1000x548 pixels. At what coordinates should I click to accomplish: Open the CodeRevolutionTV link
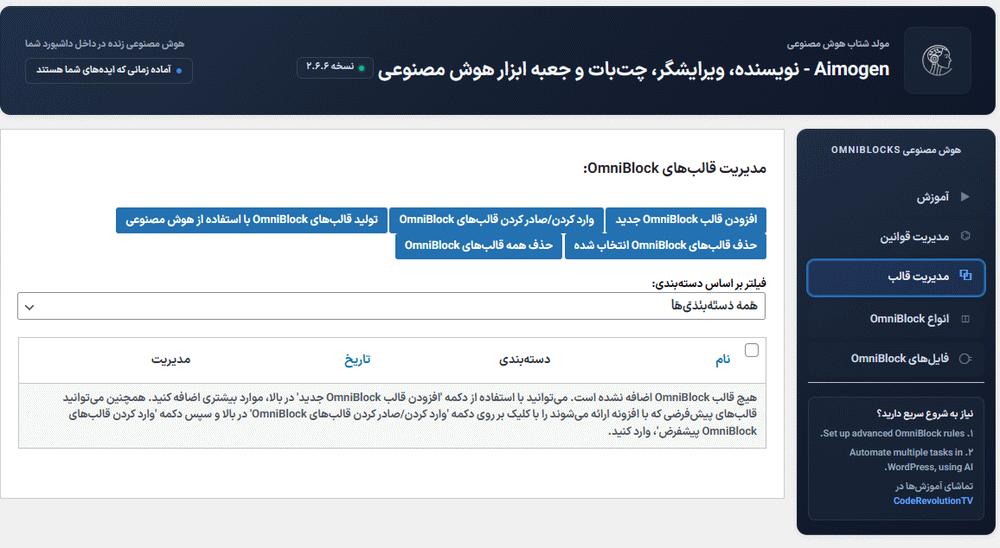pos(933,501)
